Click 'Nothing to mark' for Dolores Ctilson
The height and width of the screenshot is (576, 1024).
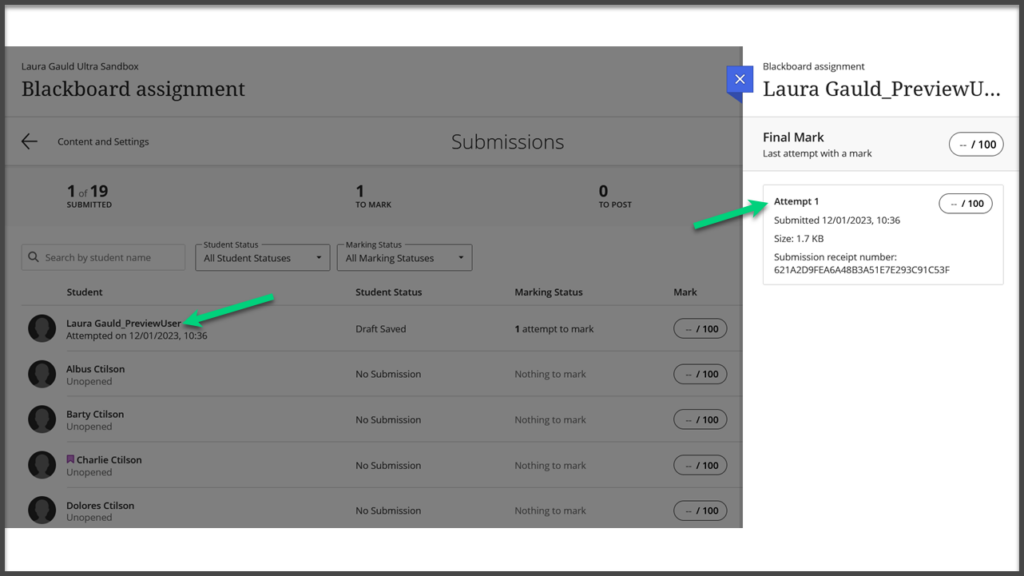[550, 511]
